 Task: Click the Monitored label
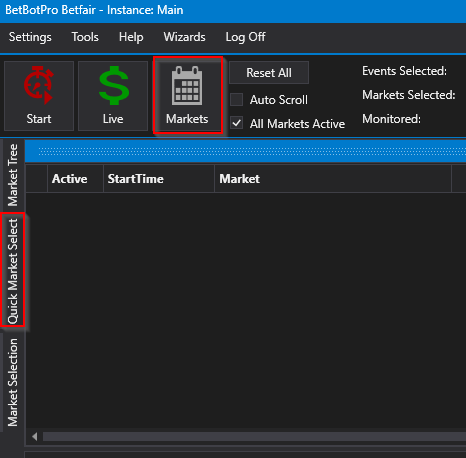click(391, 119)
